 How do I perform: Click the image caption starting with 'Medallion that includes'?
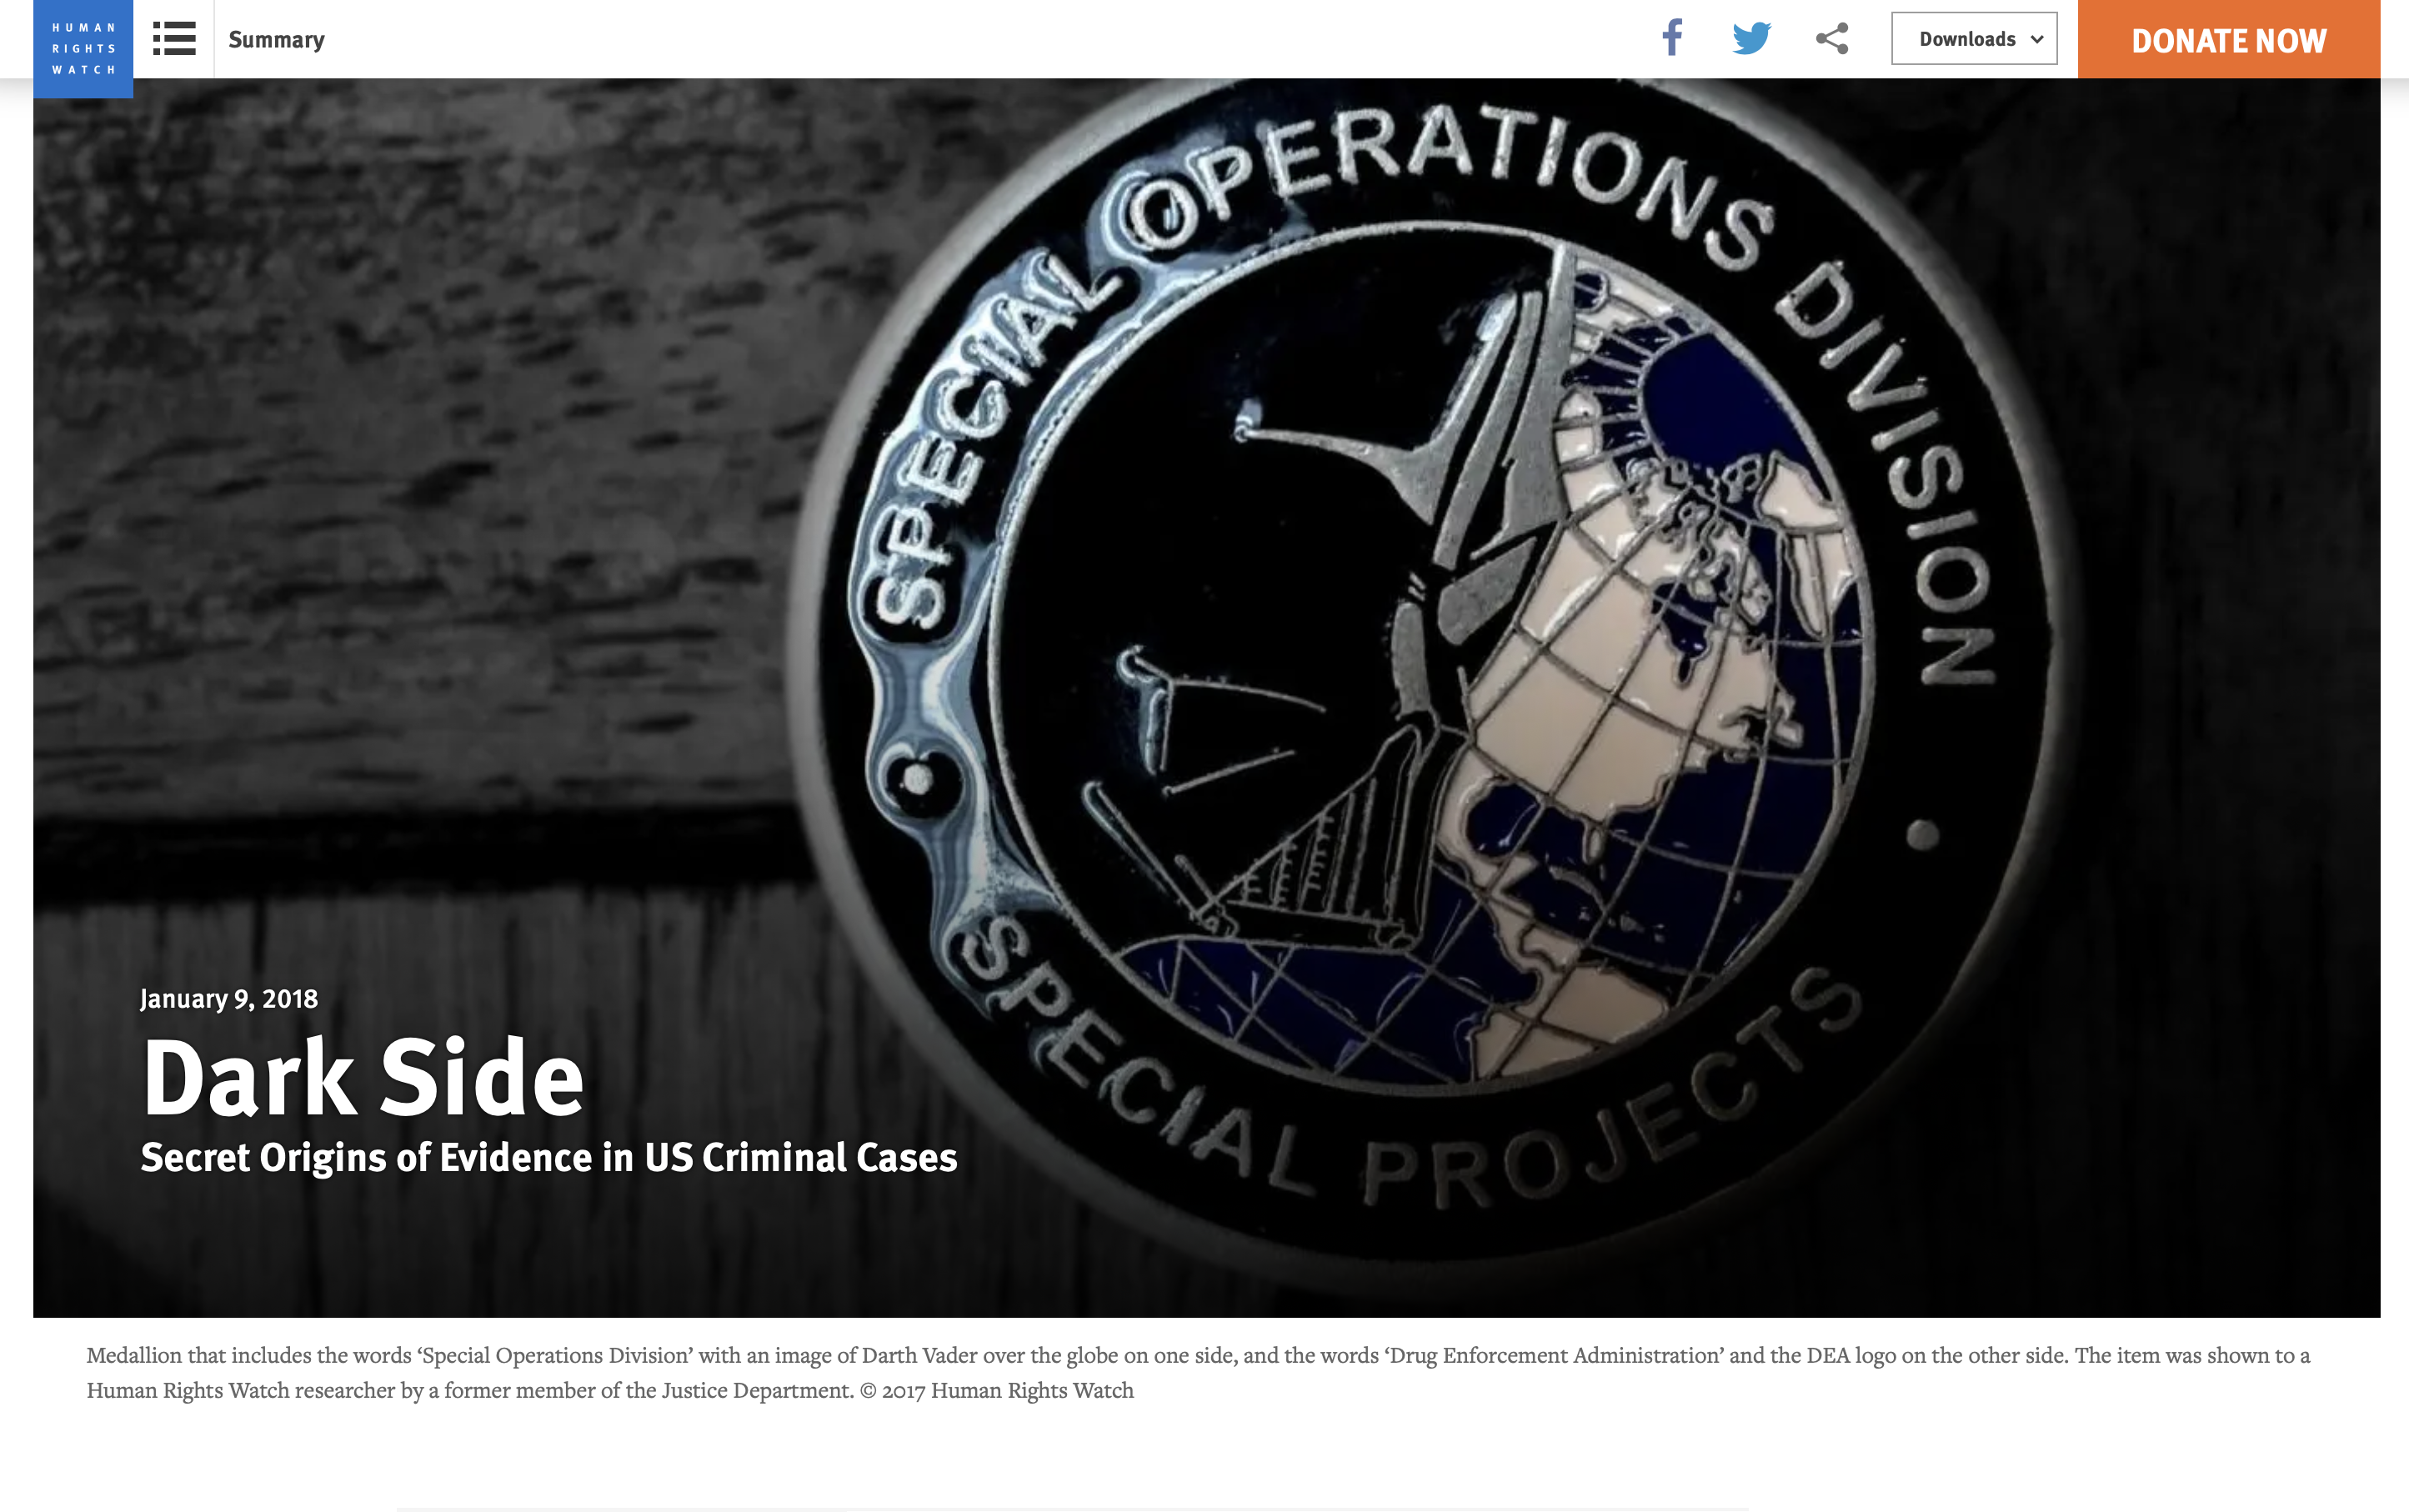pos(1198,1373)
